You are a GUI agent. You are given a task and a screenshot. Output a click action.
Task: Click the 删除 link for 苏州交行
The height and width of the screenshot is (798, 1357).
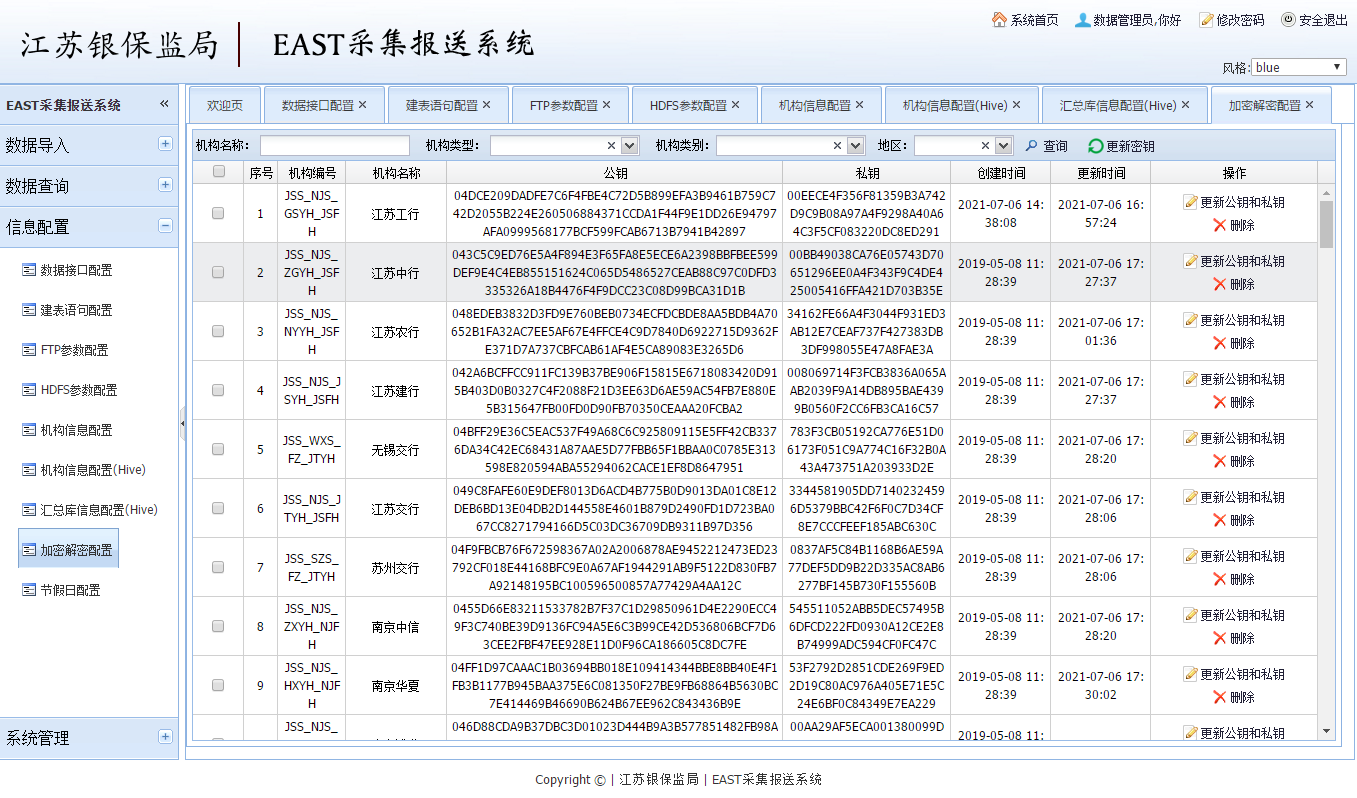pos(1242,579)
